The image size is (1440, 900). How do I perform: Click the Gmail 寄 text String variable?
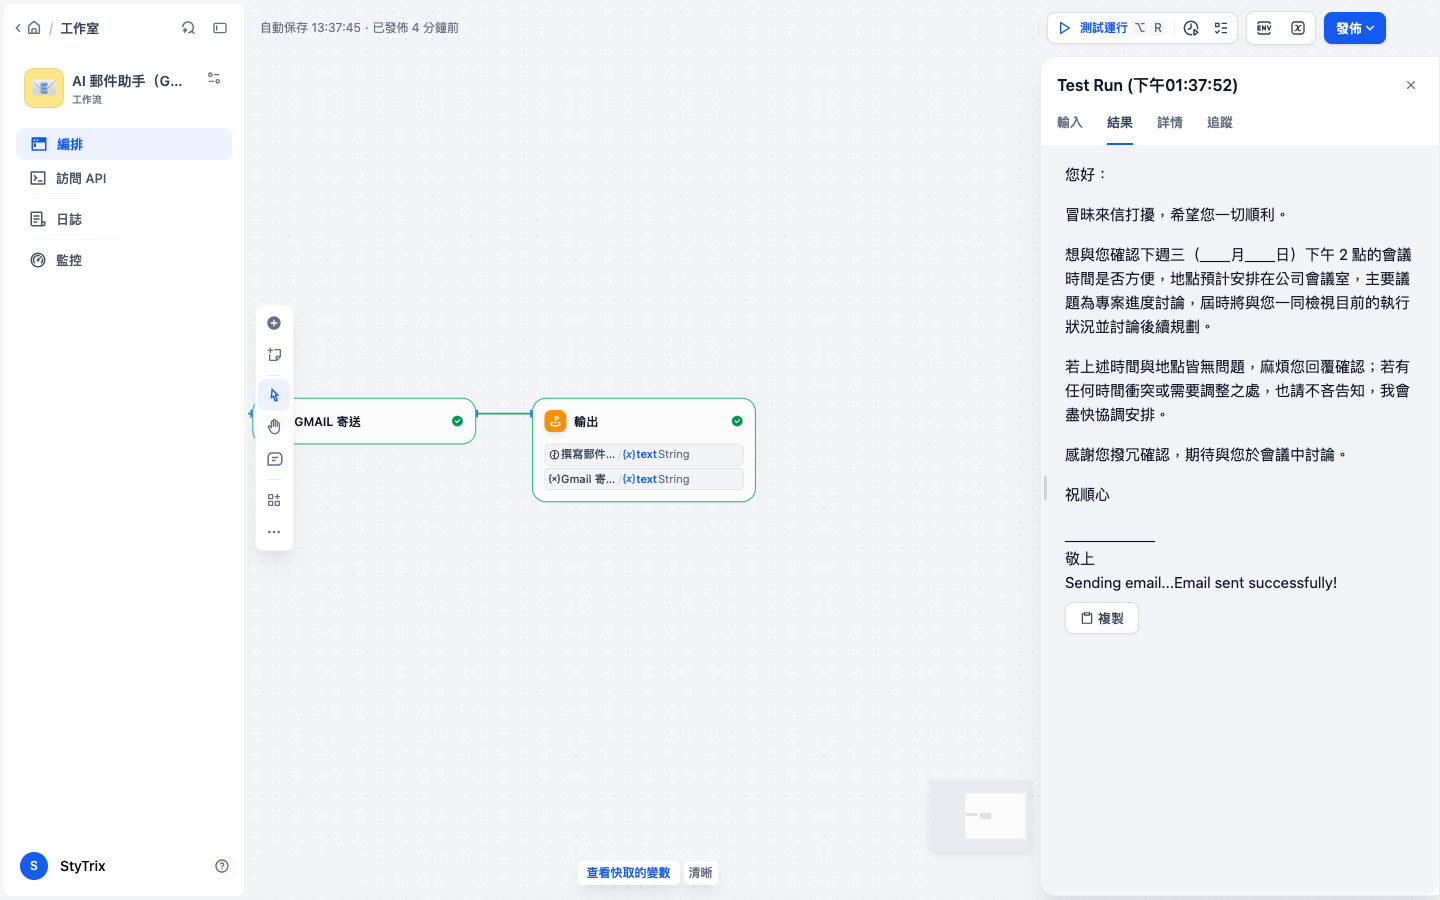[x=644, y=479]
